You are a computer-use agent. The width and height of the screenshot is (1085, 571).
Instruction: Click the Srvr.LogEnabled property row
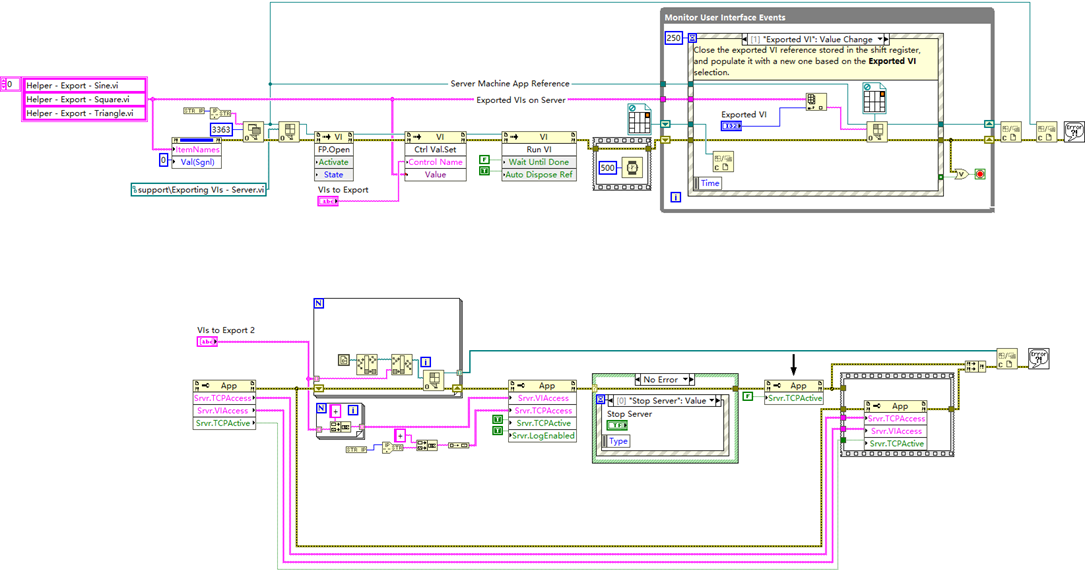(542, 436)
